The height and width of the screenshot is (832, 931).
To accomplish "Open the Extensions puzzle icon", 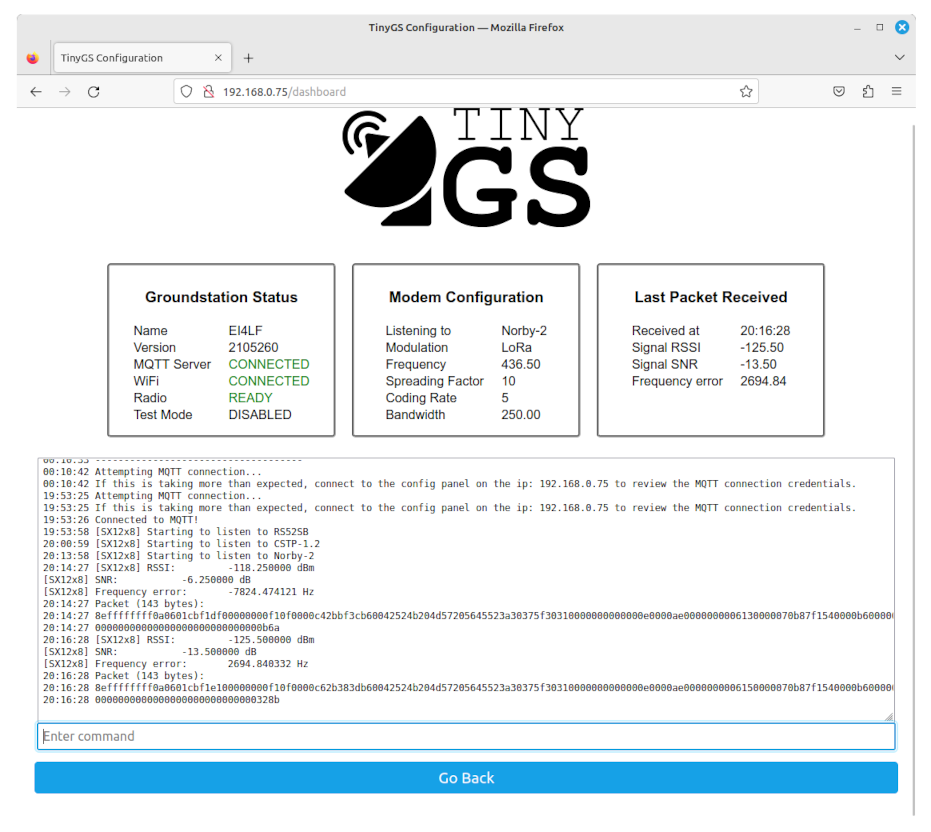I will click(x=868, y=91).
